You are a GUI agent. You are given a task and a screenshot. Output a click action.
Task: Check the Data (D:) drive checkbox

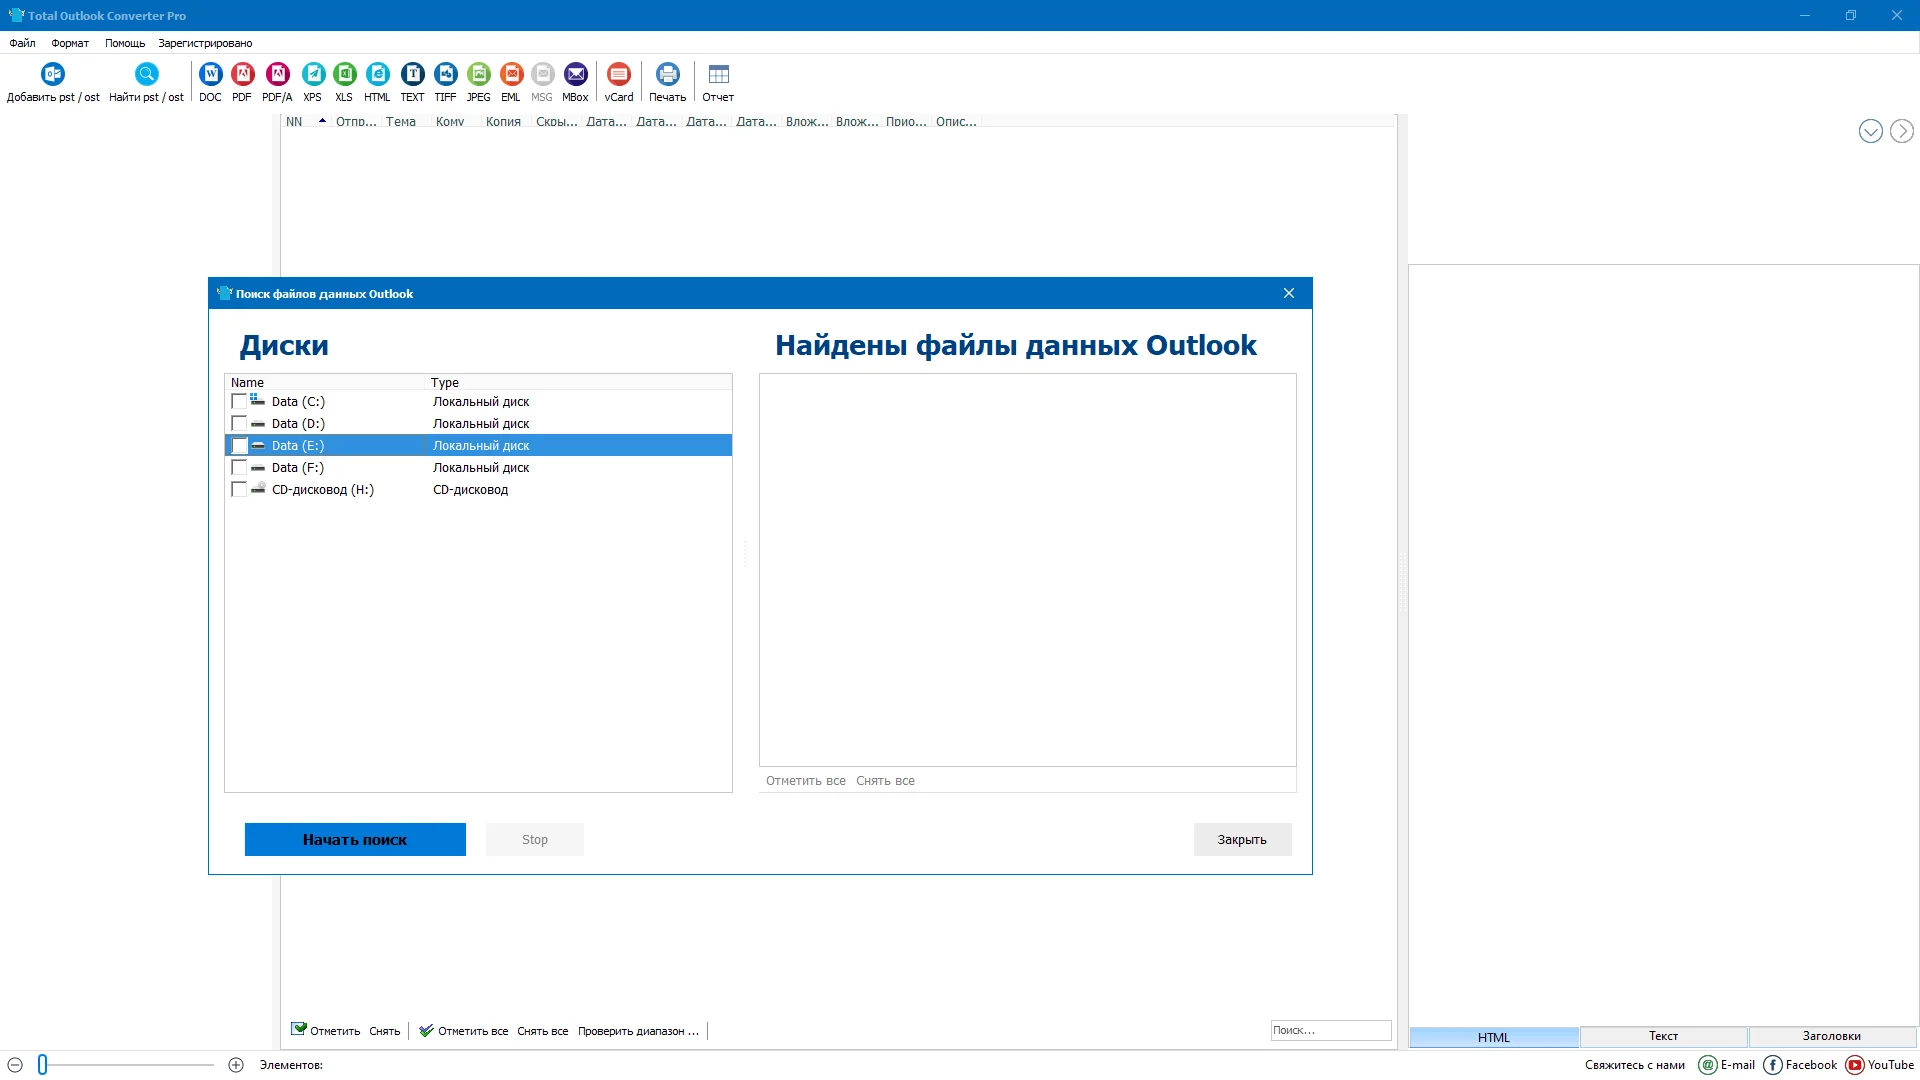pos(239,423)
